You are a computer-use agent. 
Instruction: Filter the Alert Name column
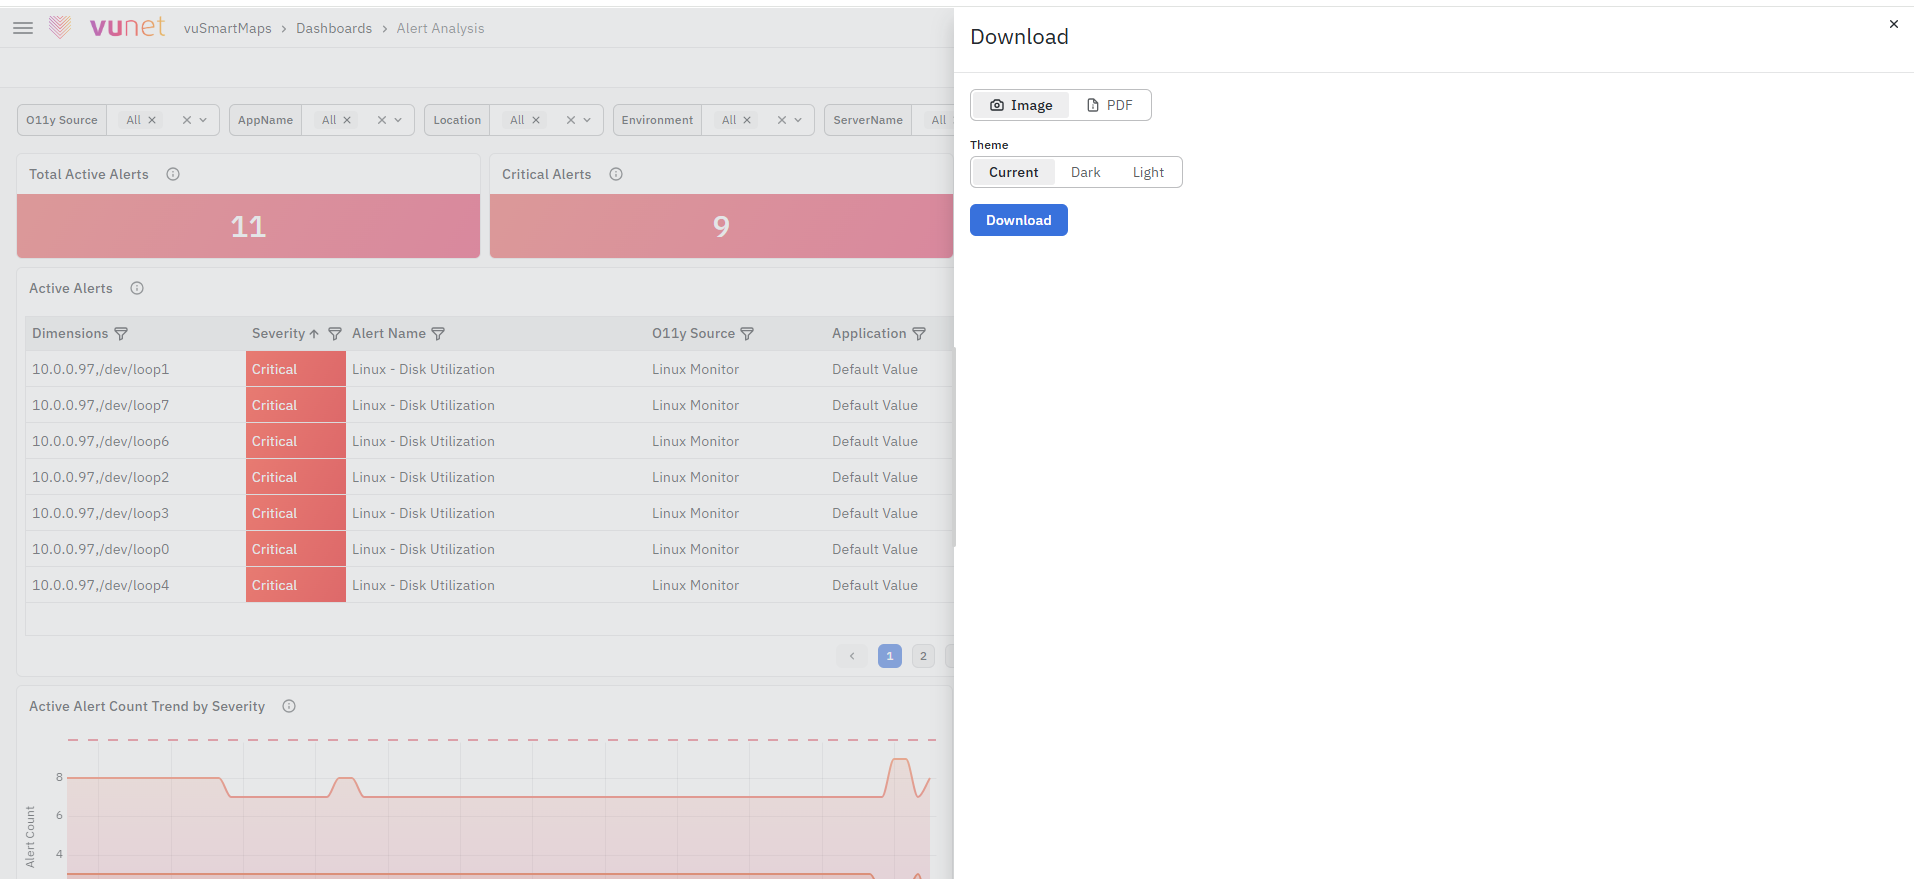point(438,334)
